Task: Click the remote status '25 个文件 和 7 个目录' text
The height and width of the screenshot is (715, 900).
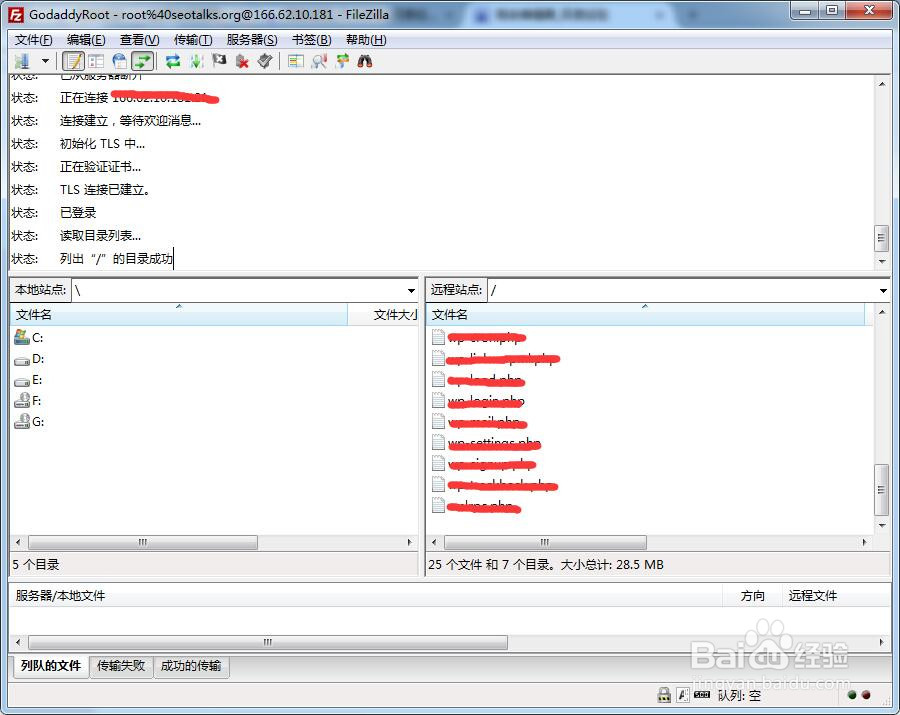Action: tap(491, 565)
